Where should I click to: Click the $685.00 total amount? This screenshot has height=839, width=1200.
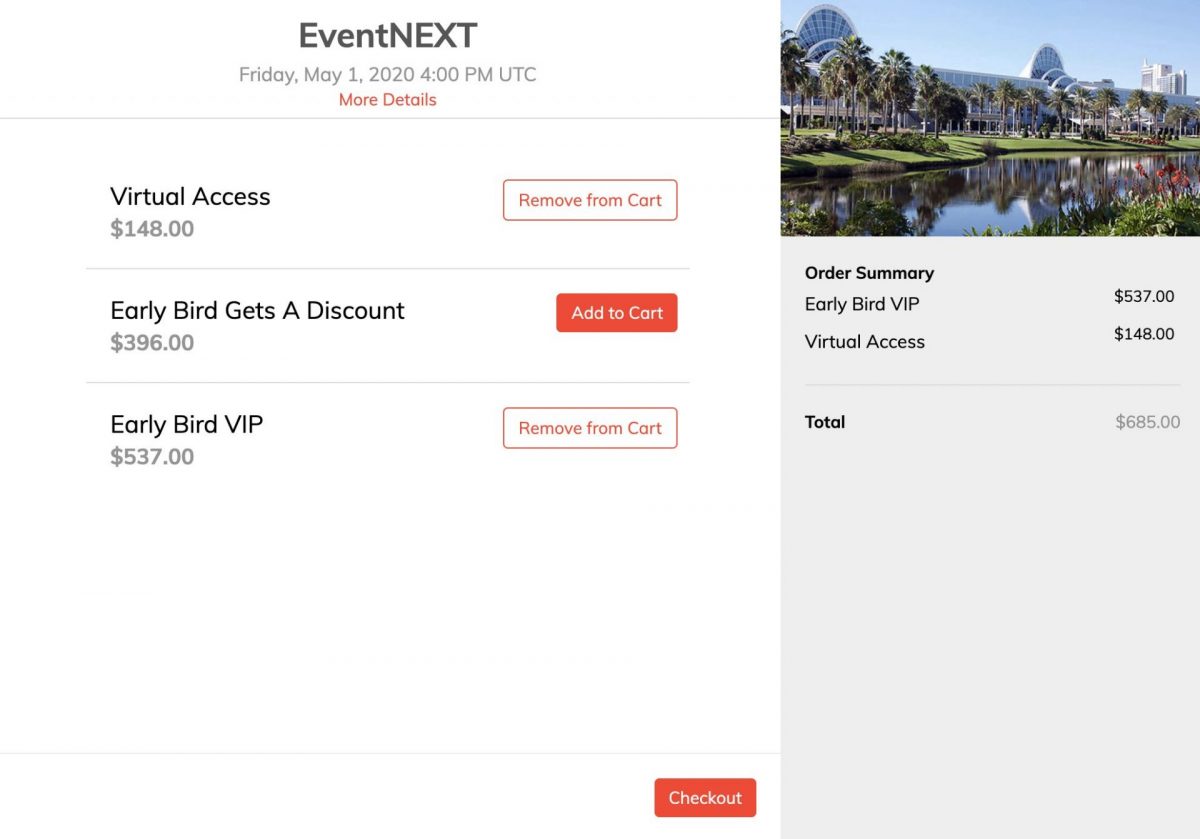pyautogui.click(x=1147, y=422)
